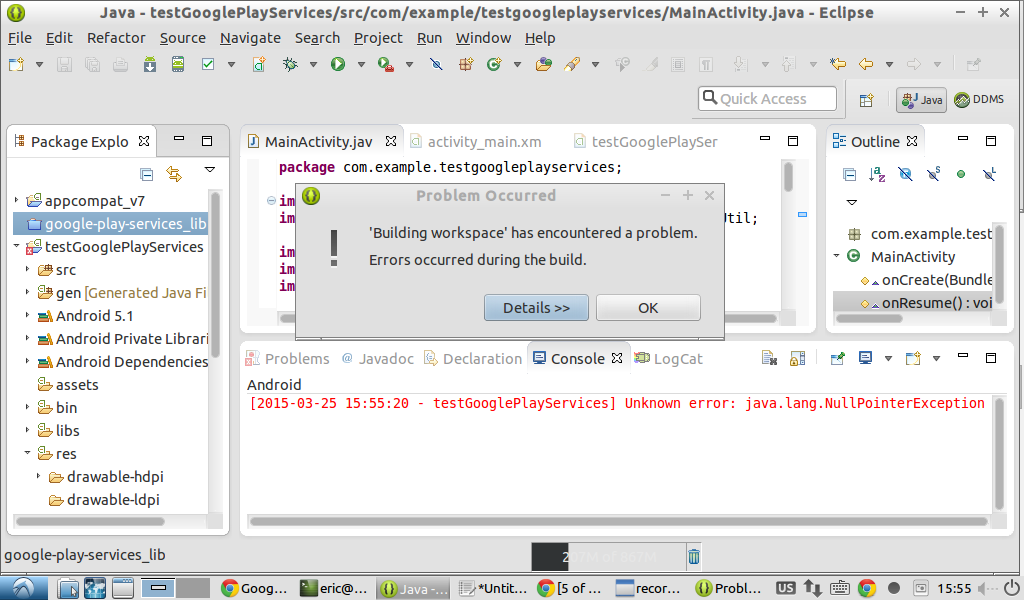Click Chrome icon in system tray
This screenshot has width=1024, height=600.
(867, 588)
